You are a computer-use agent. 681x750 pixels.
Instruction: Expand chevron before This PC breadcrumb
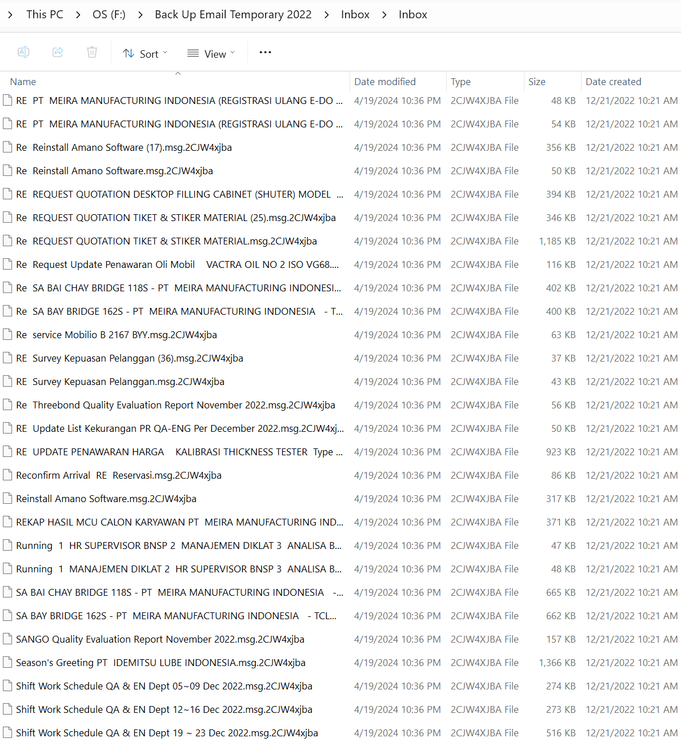coord(10,15)
